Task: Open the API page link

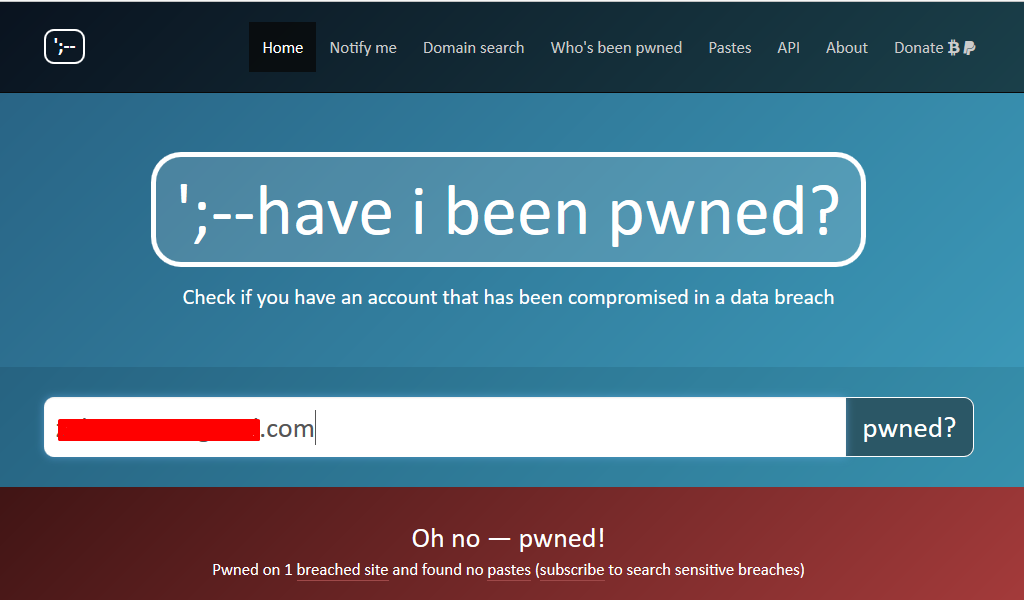Action: (x=788, y=48)
